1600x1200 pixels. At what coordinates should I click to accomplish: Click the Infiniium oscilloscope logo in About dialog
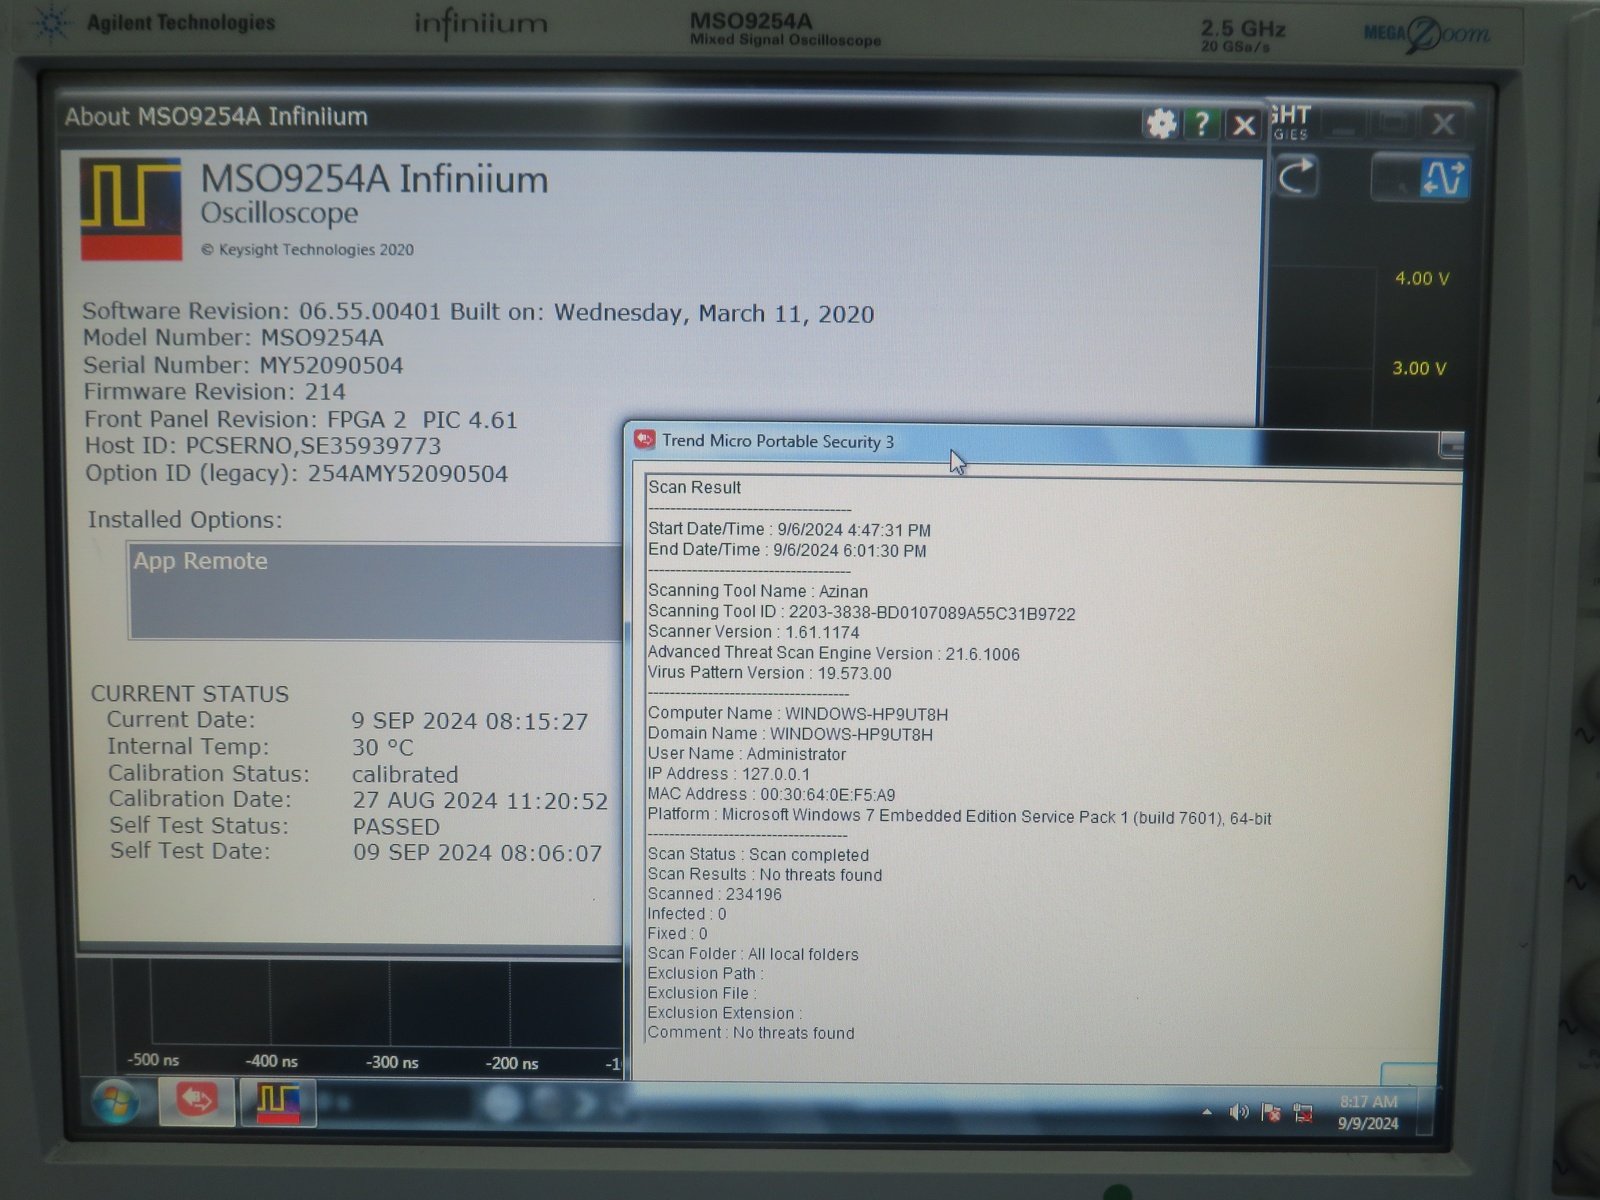coord(131,208)
